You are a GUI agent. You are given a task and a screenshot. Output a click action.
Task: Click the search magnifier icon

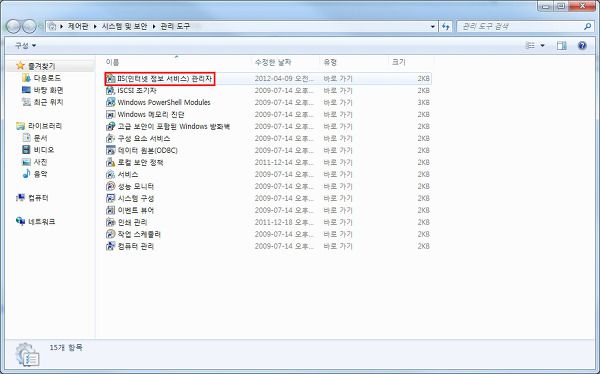[x=587, y=26]
